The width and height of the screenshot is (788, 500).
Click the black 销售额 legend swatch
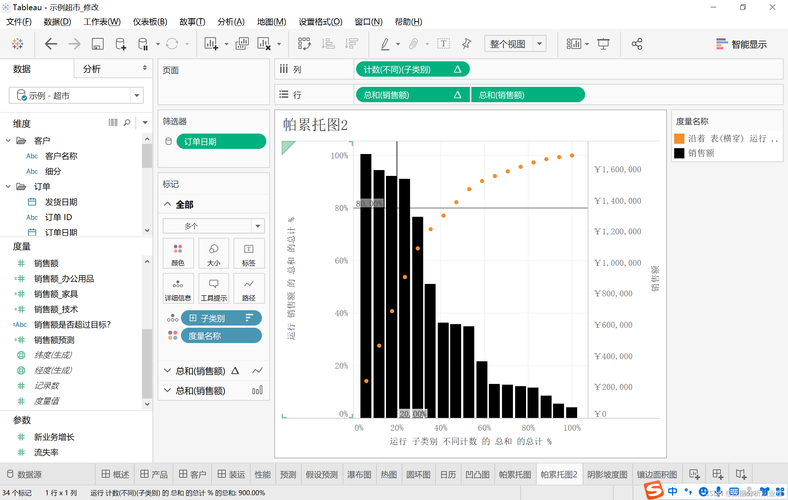point(679,153)
